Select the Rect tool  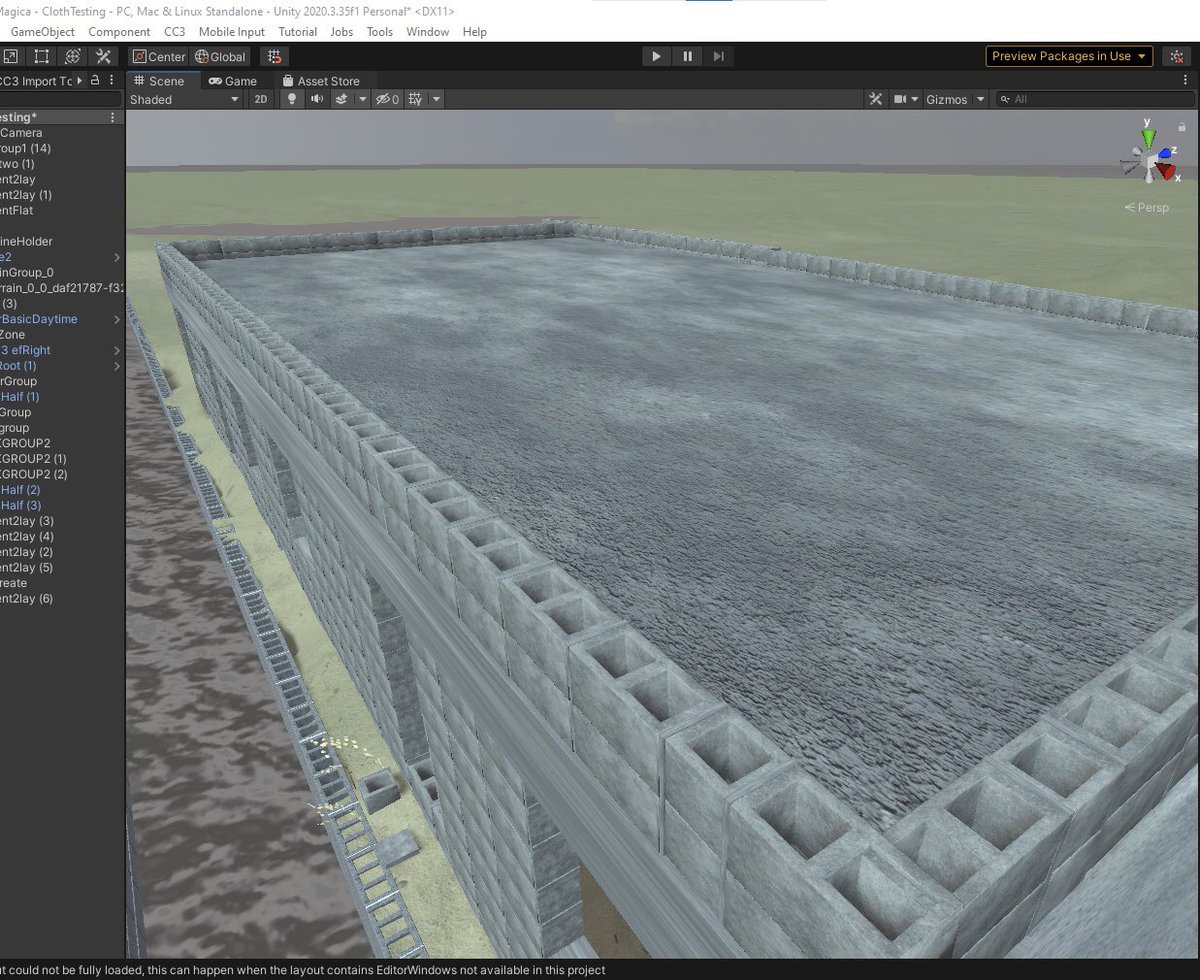click(x=43, y=57)
